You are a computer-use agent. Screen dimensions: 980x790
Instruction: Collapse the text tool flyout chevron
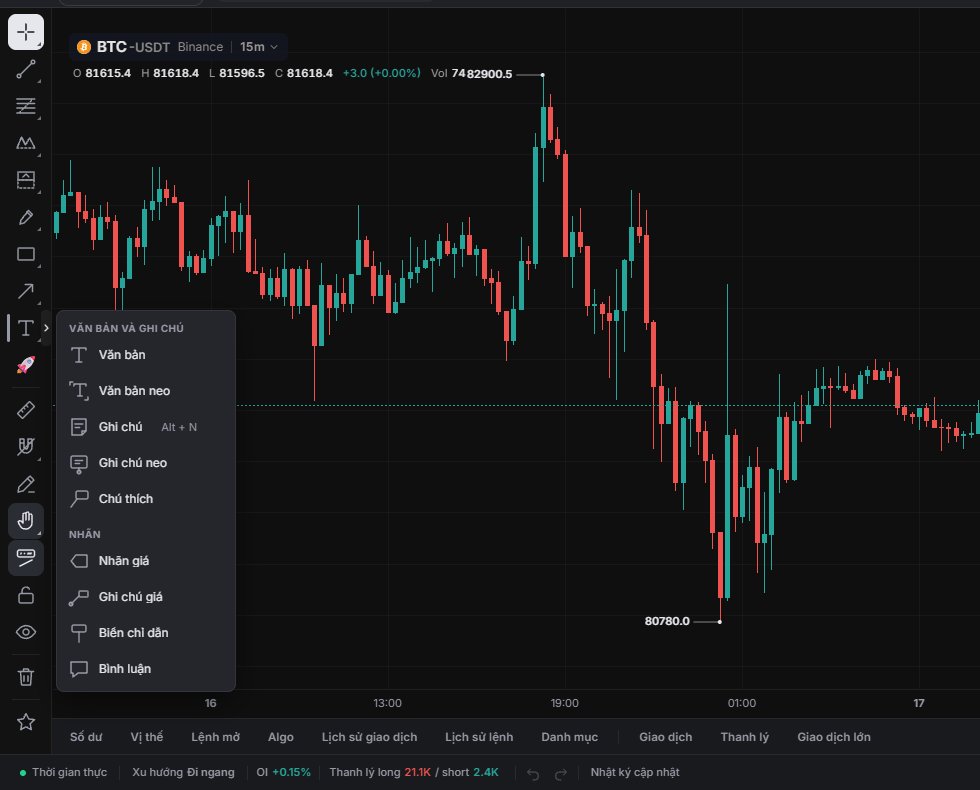(46, 328)
